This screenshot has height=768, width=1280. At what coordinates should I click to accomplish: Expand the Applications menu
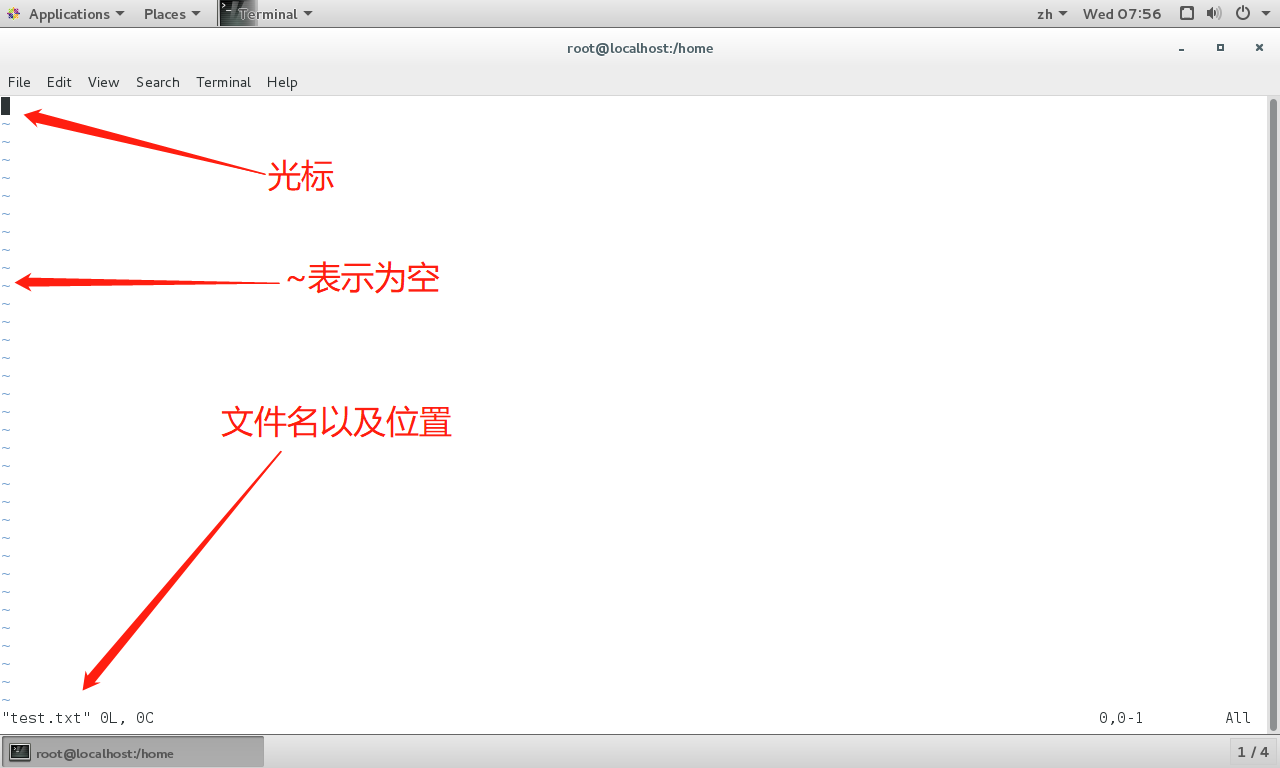pos(68,14)
